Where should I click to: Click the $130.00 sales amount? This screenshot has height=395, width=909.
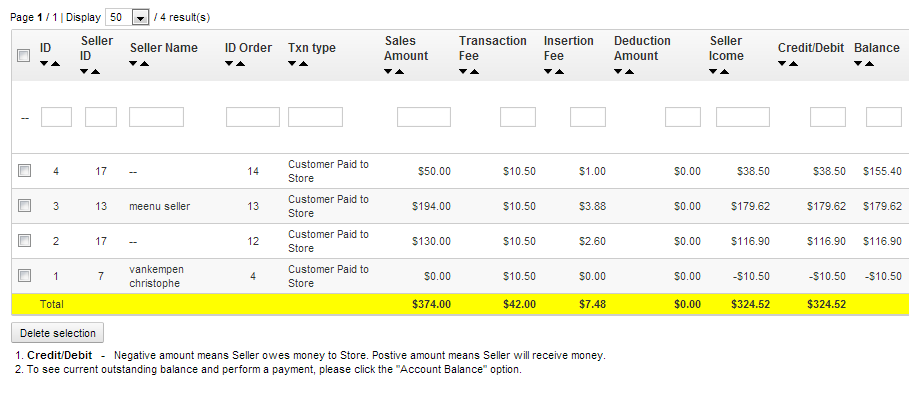click(431, 241)
